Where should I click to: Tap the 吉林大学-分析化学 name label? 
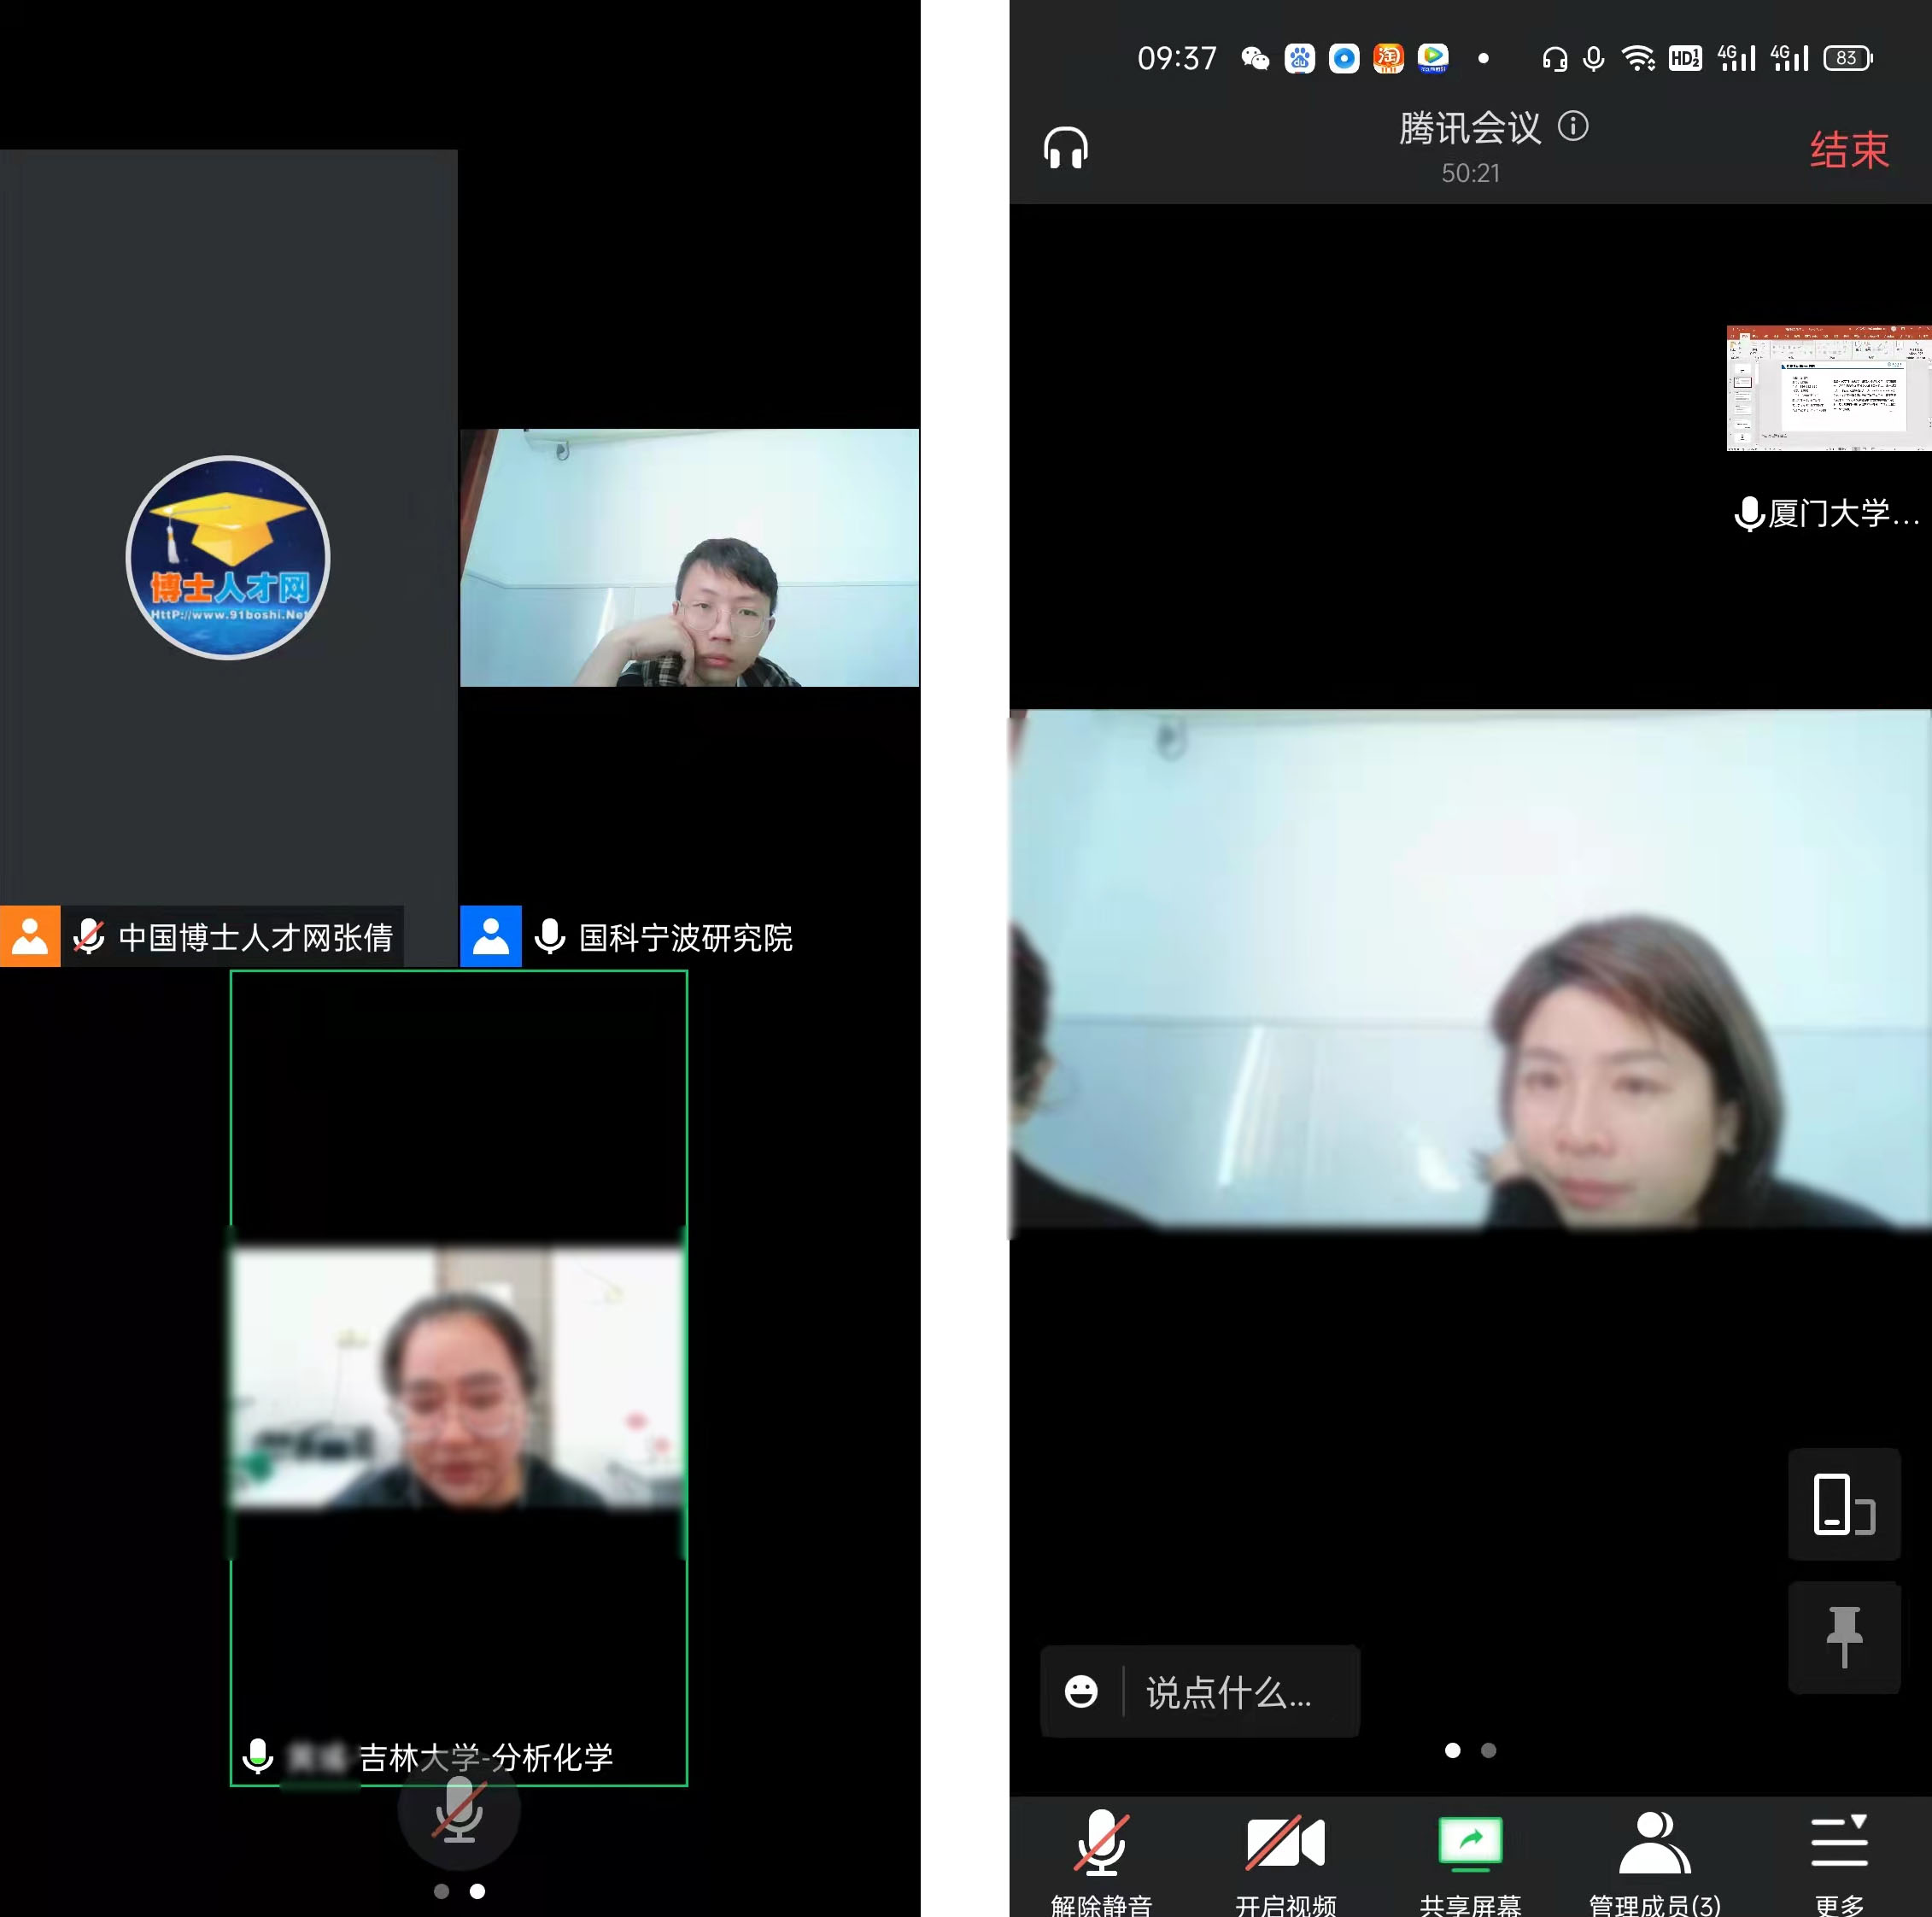(x=485, y=1757)
